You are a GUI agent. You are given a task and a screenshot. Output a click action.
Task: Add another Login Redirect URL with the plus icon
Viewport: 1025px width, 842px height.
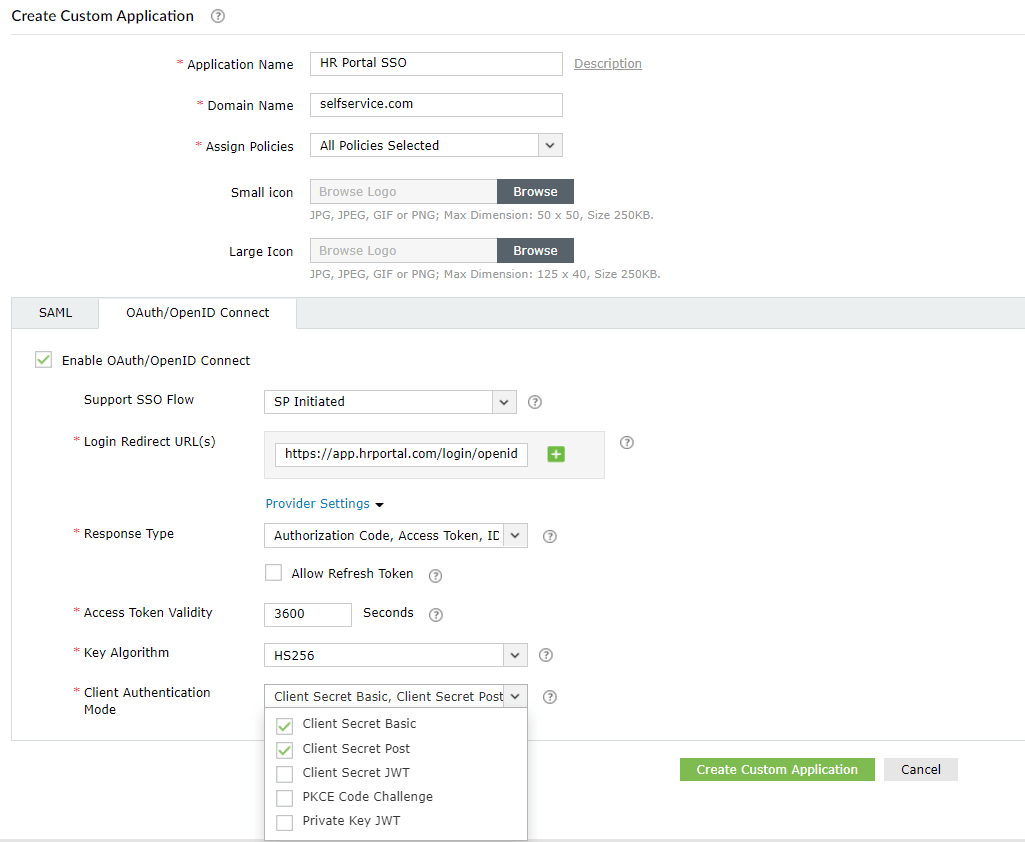coord(556,454)
